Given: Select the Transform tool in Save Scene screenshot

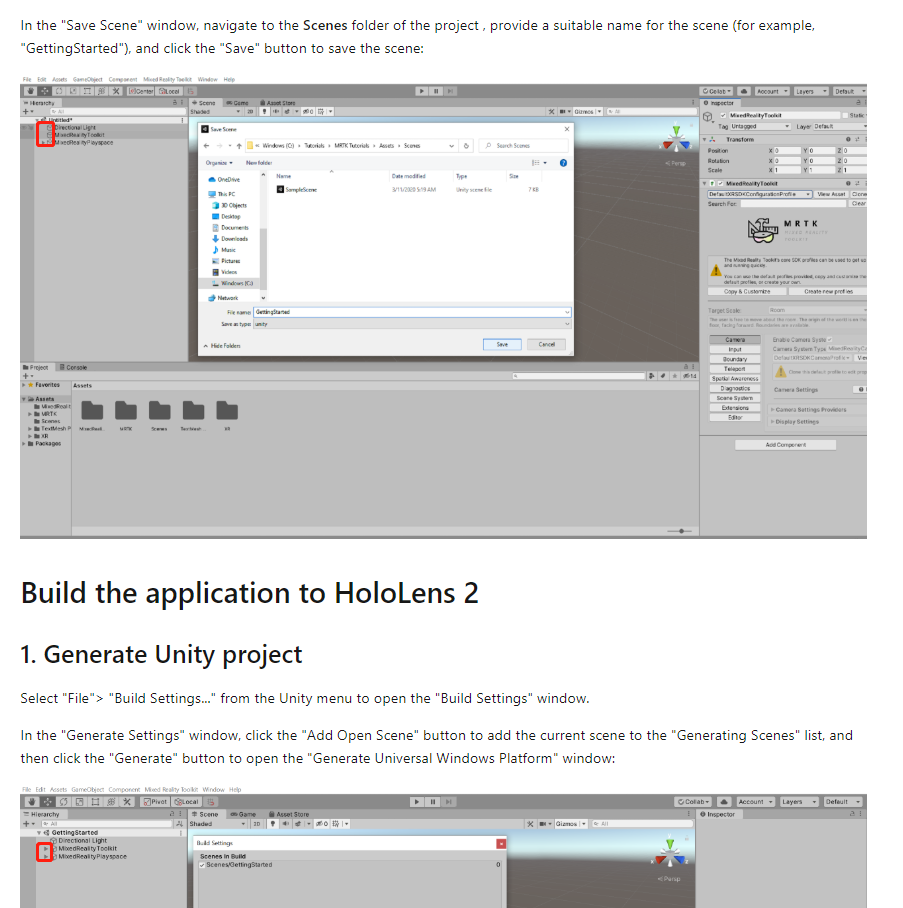Looking at the screenshot, I should [102, 91].
